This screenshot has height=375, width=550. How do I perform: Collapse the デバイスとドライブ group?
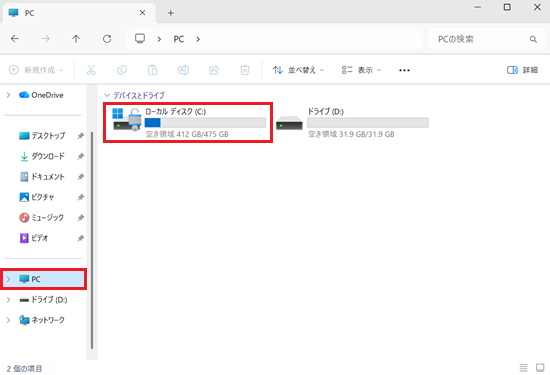[107, 95]
